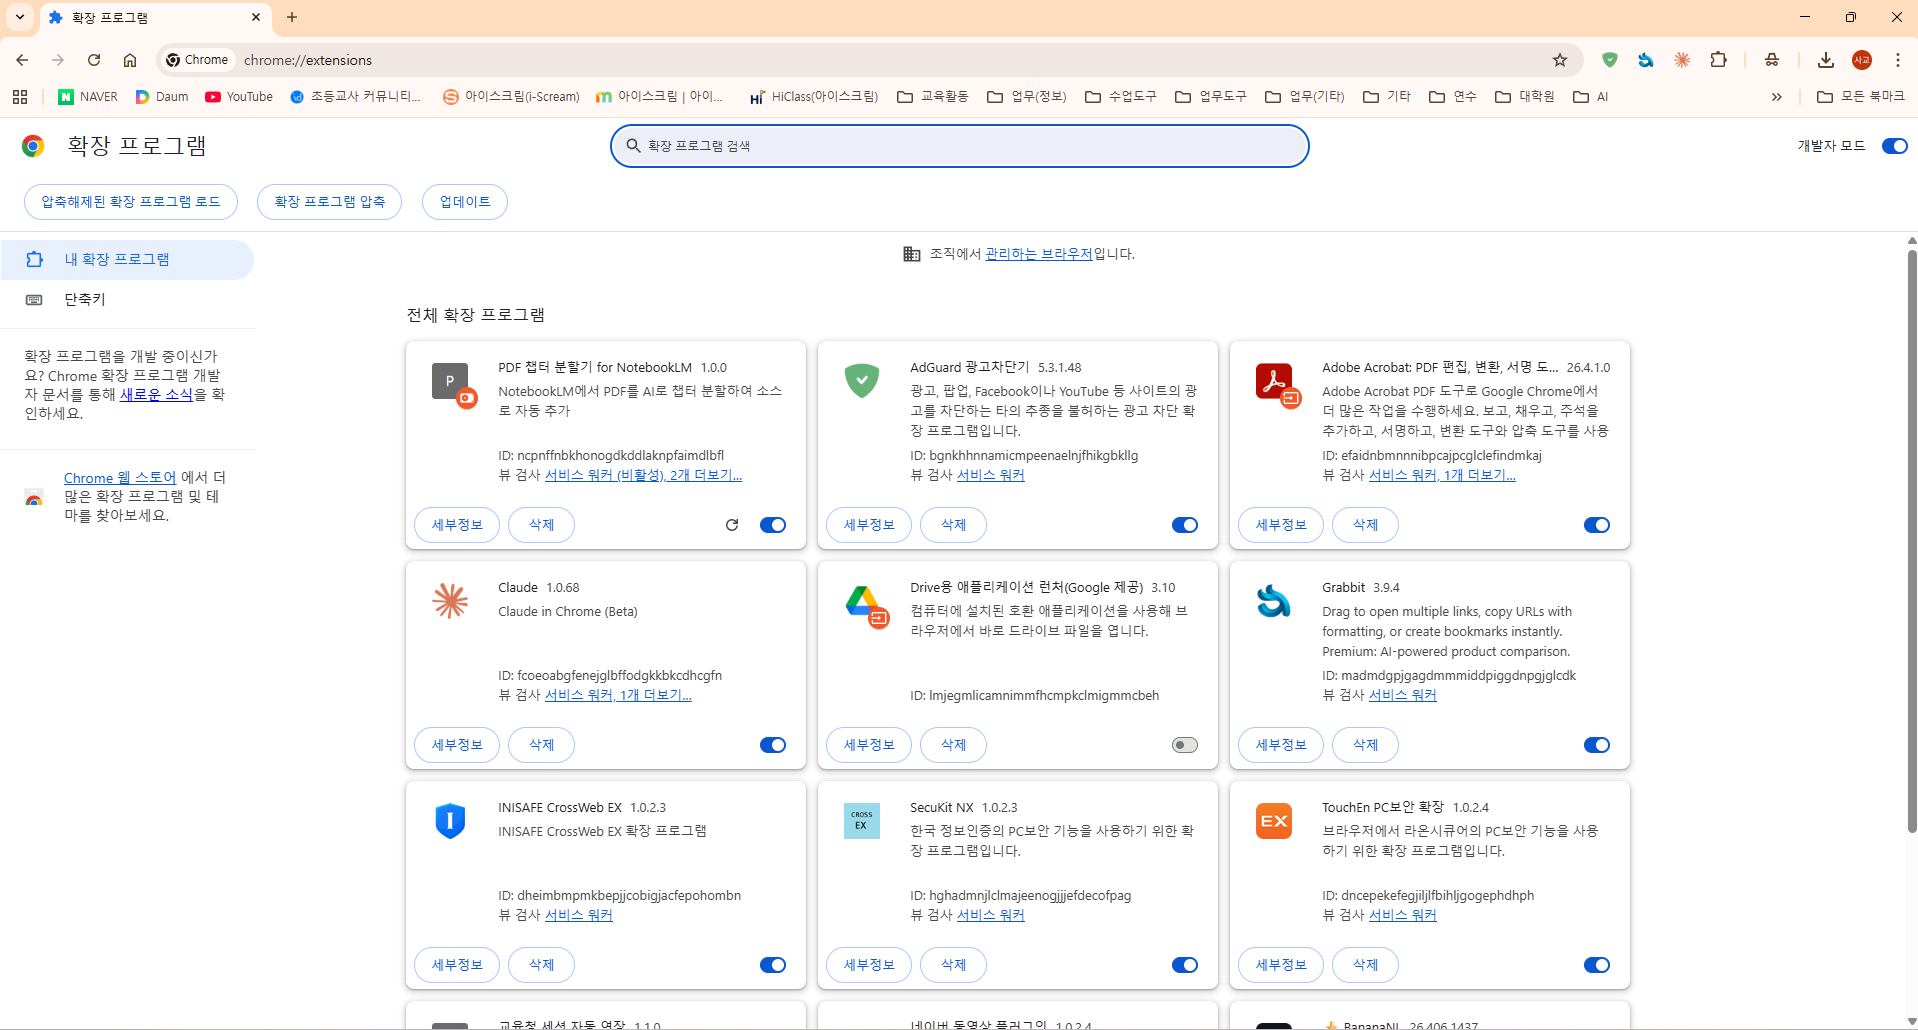Toggle 개발자 모드 developer mode switch
1918x1030 pixels.
click(x=1894, y=146)
